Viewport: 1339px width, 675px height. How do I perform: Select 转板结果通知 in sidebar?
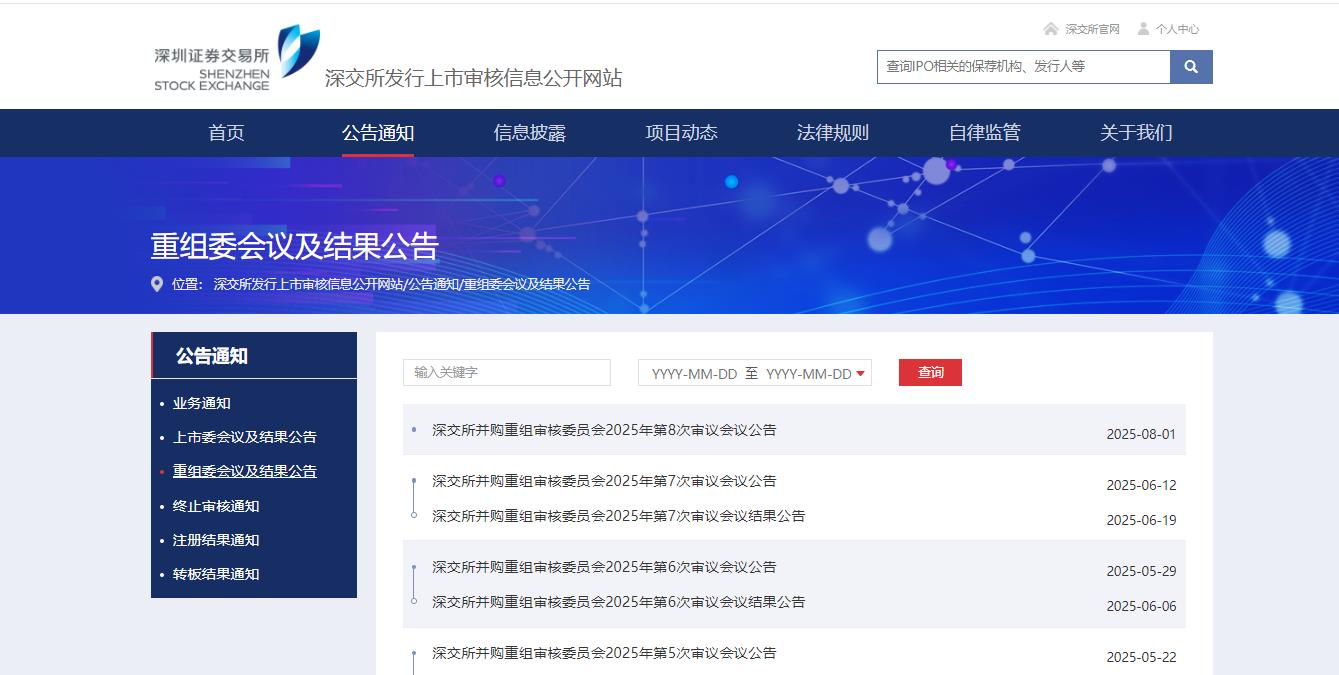[x=216, y=574]
